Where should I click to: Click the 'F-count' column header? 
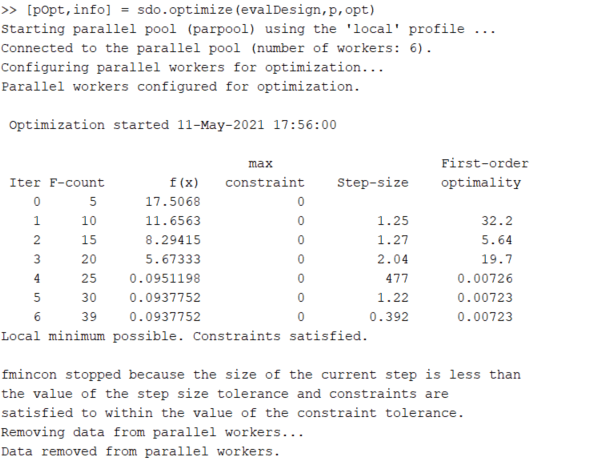pyautogui.click(x=77, y=183)
